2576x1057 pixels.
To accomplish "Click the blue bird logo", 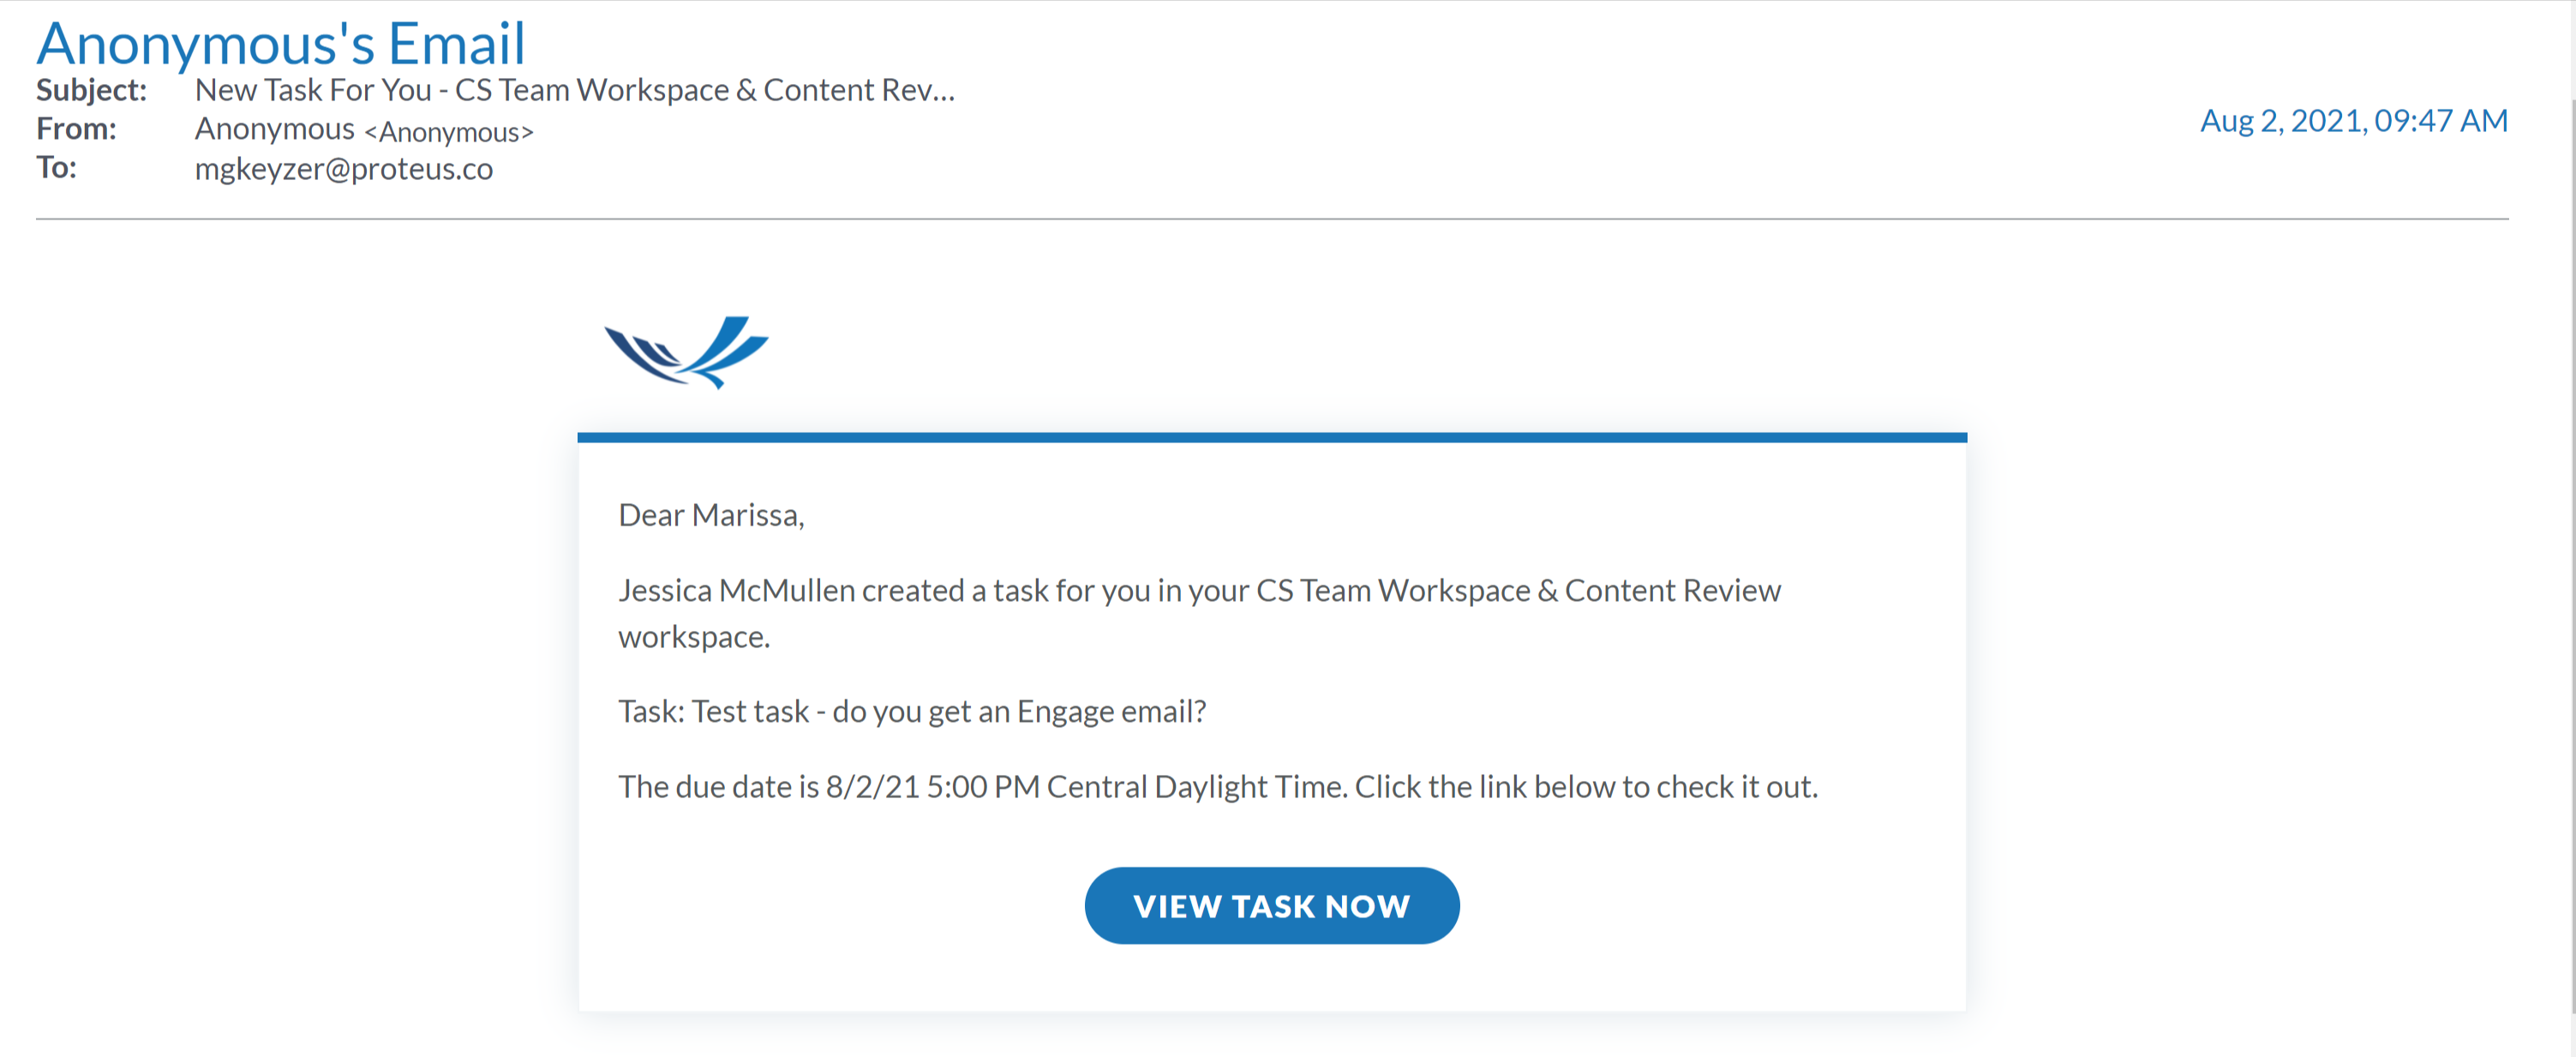I will pyautogui.click(x=686, y=352).
